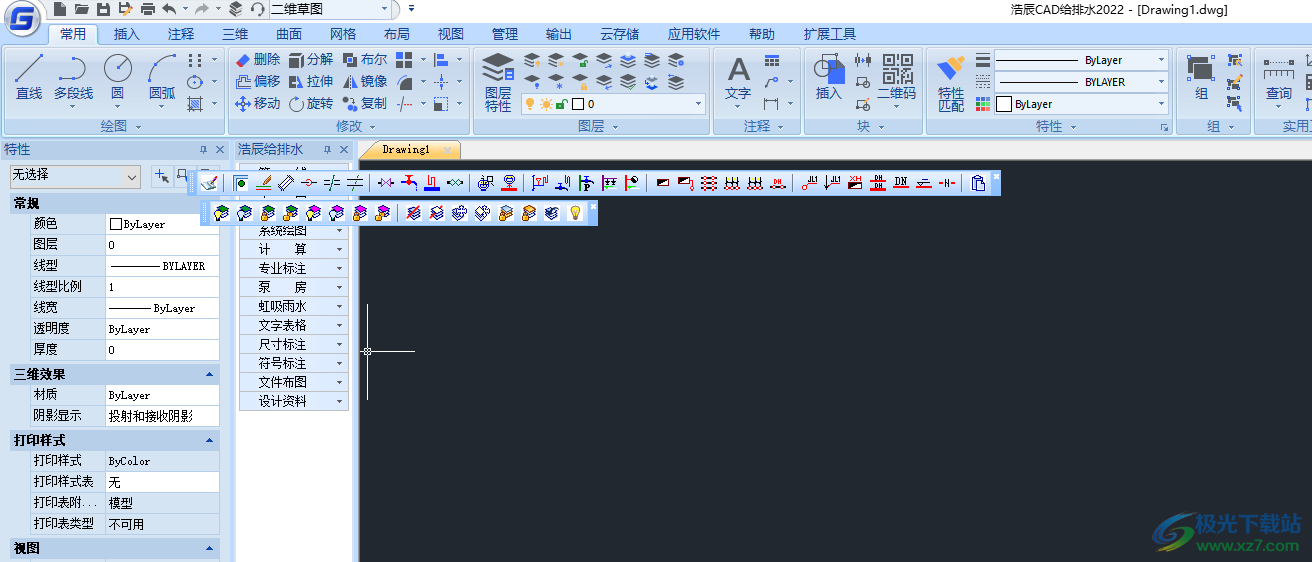Open the 专业标注 menu button
Viewport: 1312px width, 562px height.
(x=294, y=268)
